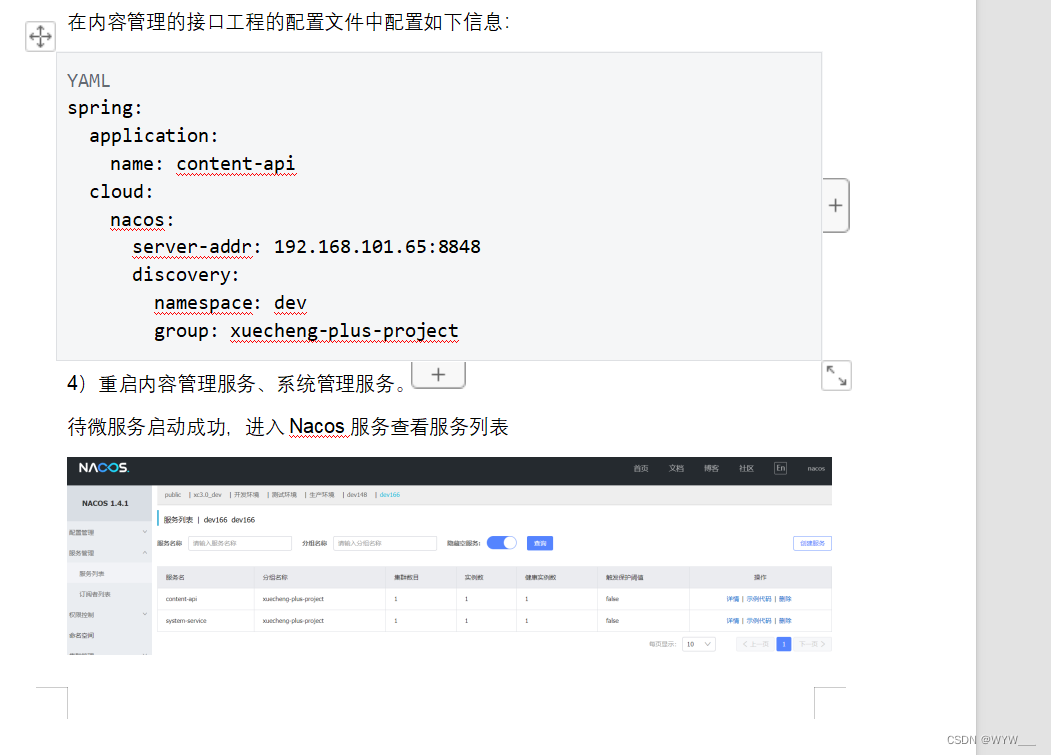Open 社区 in the Nacos top bar
The image size is (1051, 755).
(x=746, y=468)
